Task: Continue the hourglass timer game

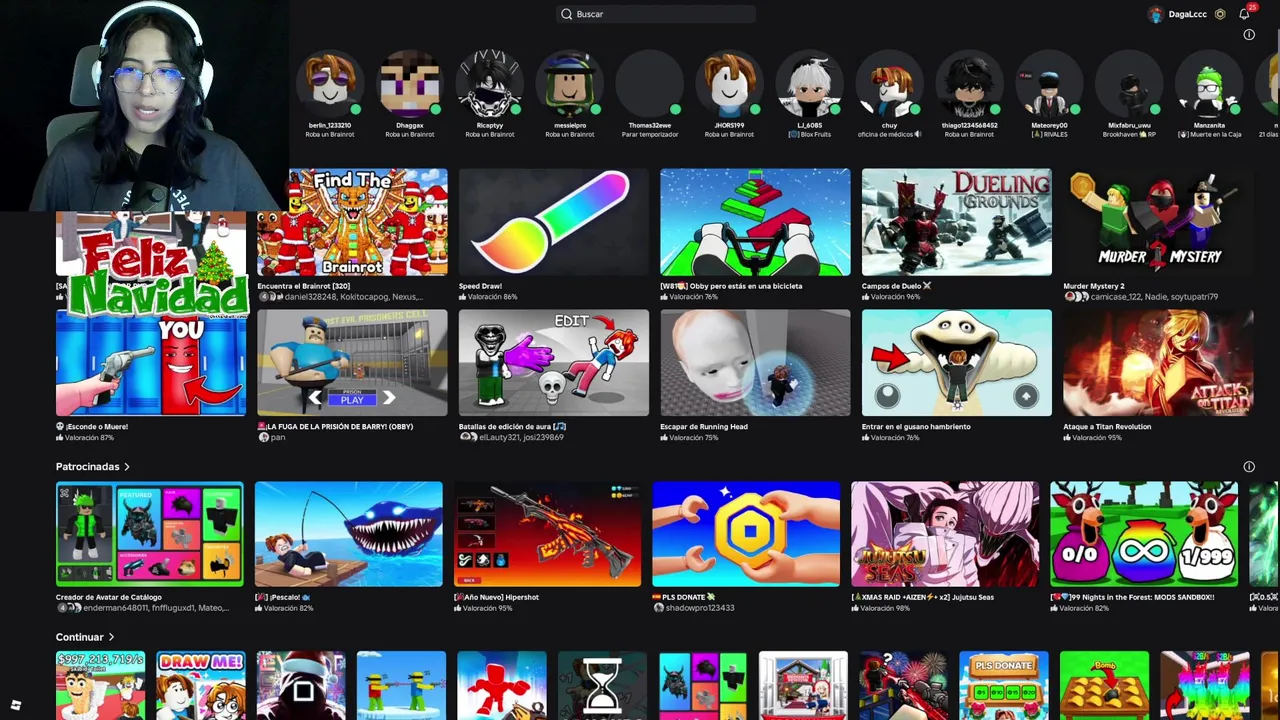Action: pos(602,686)
